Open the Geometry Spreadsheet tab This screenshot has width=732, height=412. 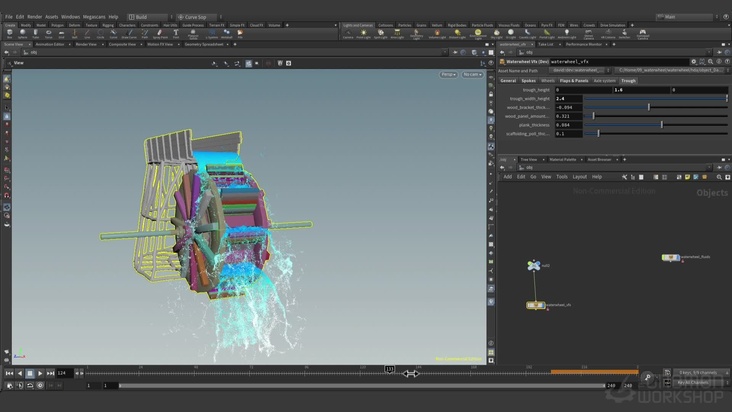(204, 44)
